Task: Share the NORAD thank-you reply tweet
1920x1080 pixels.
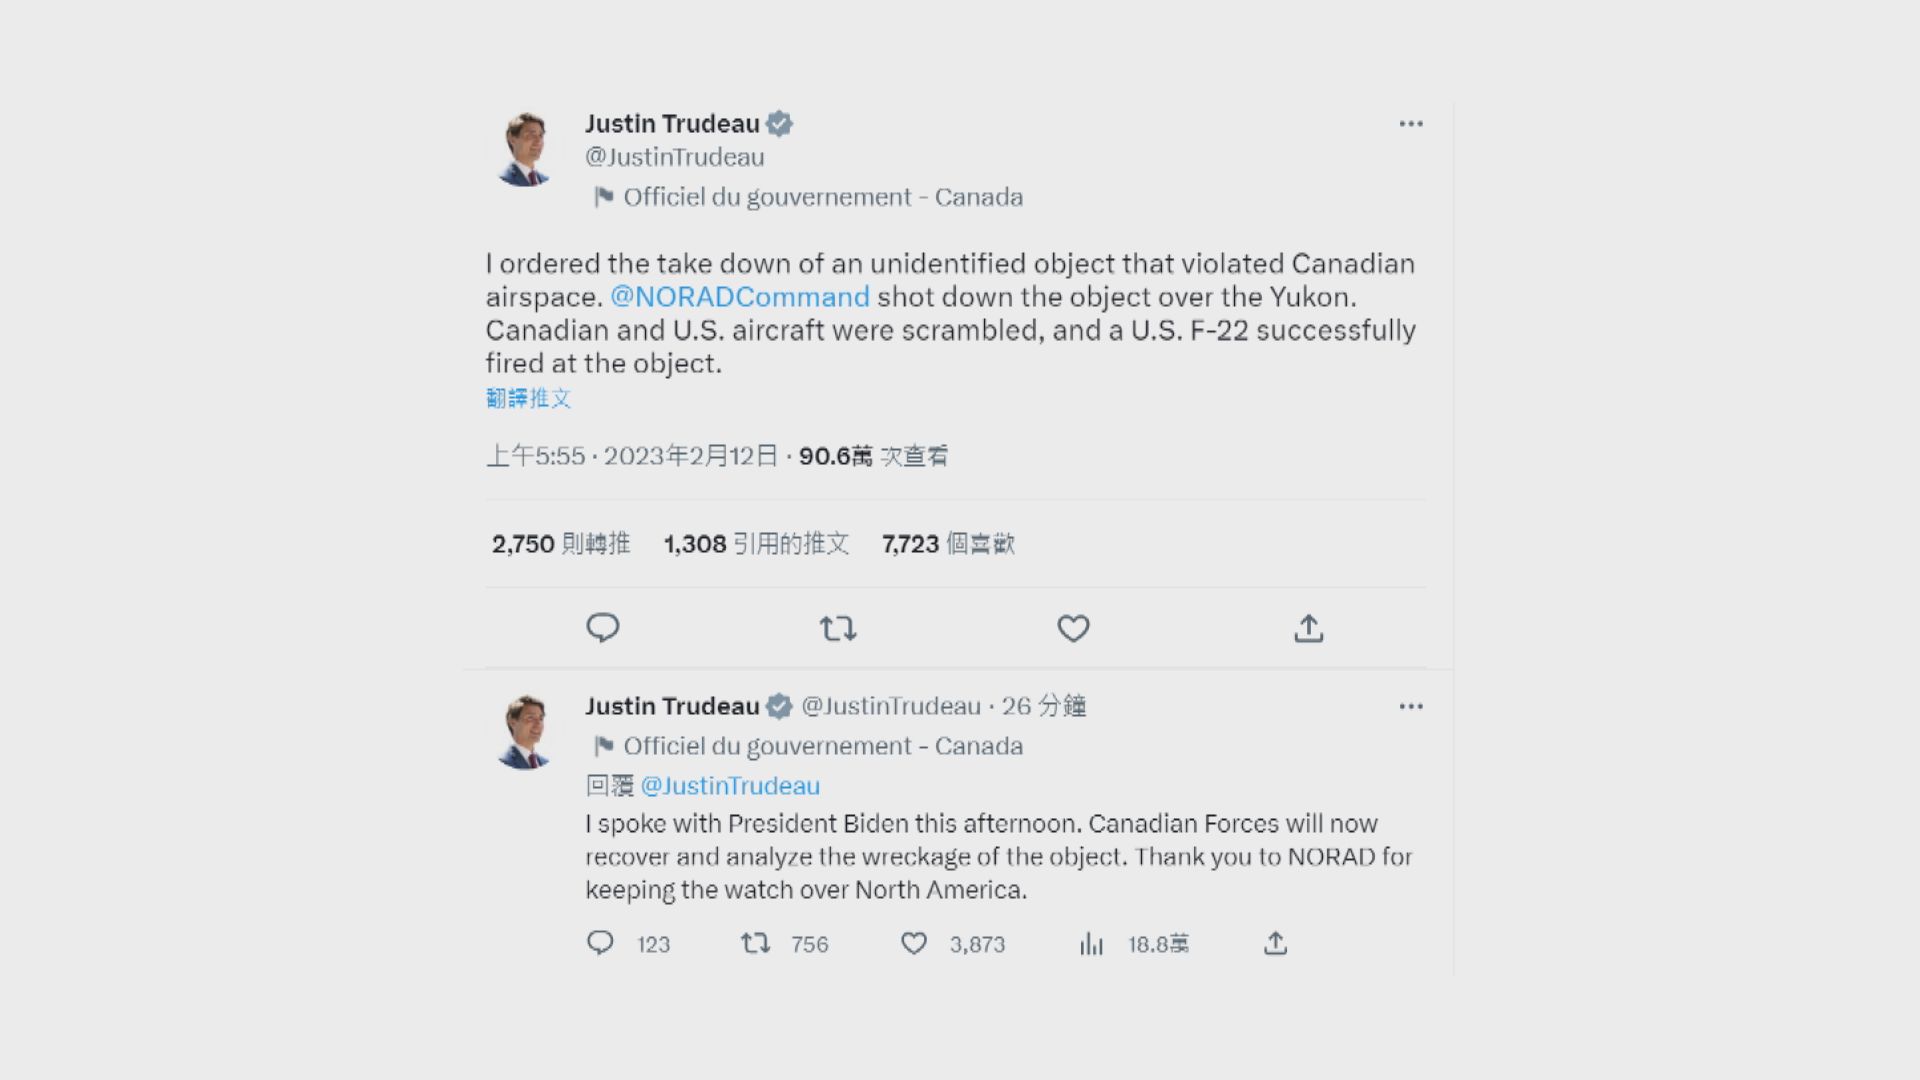Action: [1275, 943]
